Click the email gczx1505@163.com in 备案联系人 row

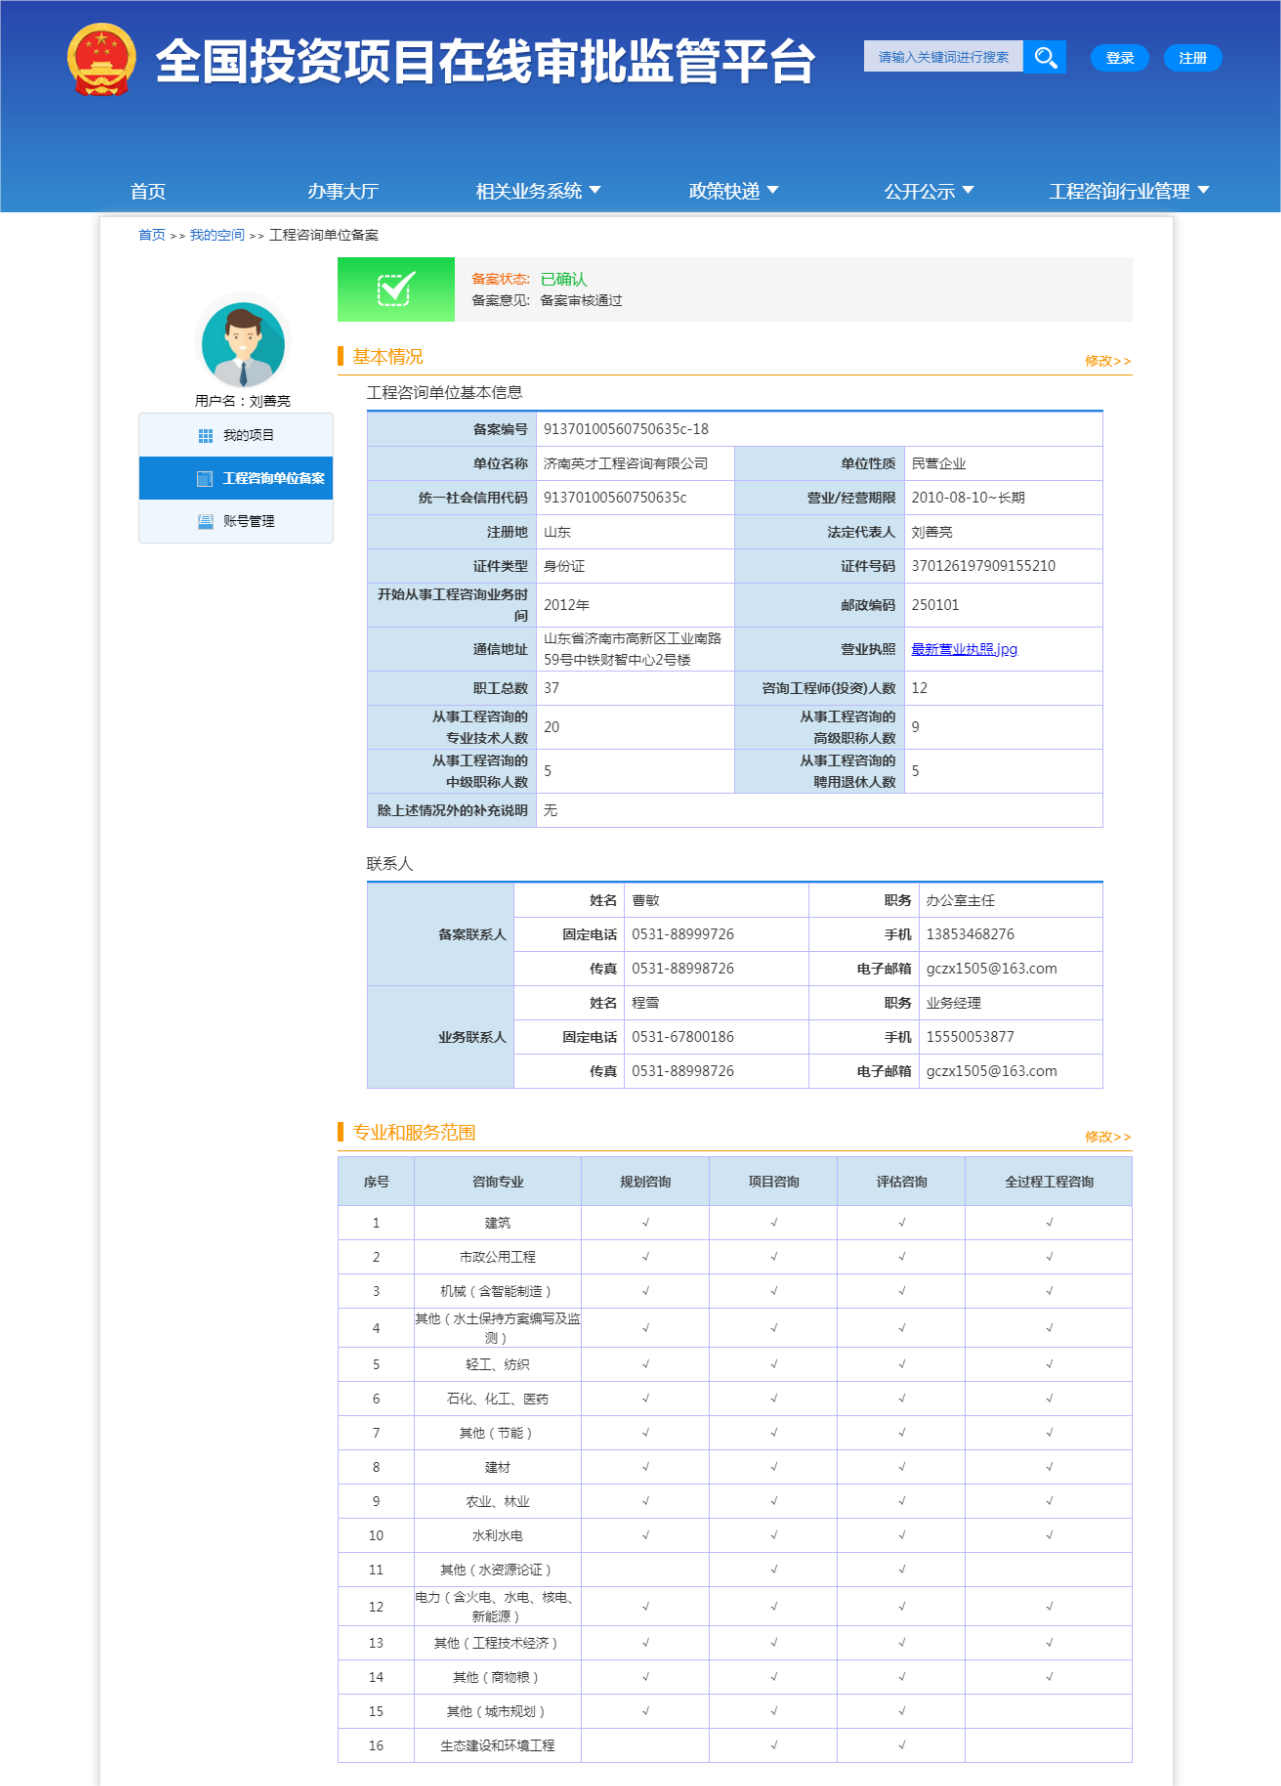991,968
